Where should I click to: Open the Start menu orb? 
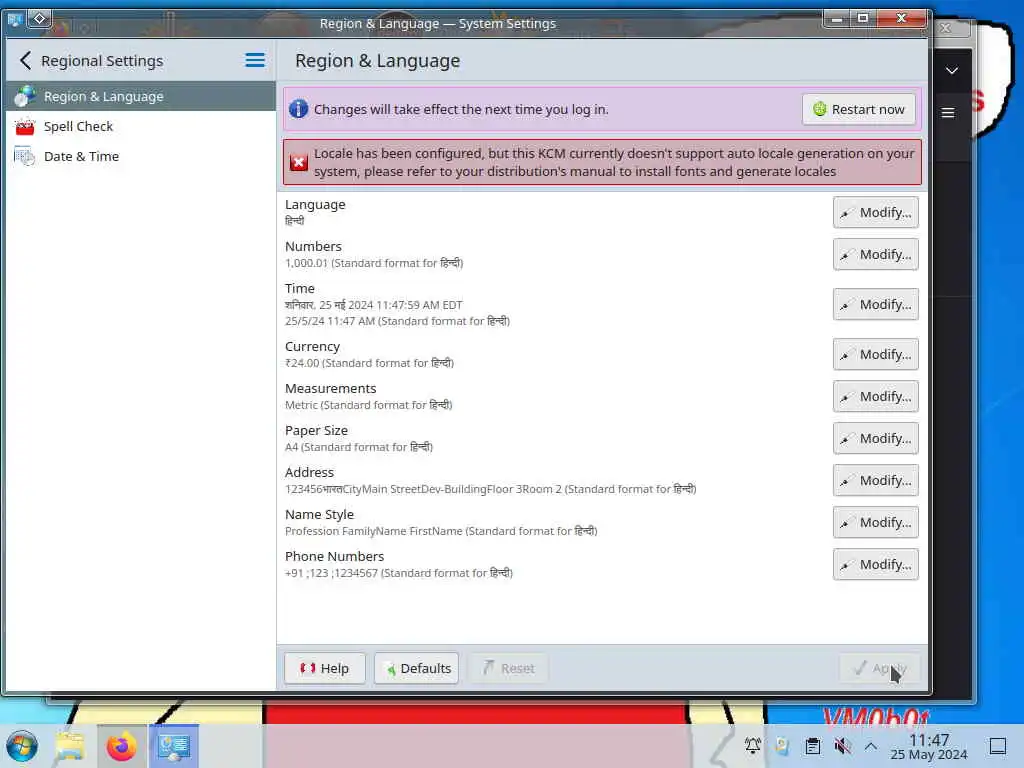22,746
